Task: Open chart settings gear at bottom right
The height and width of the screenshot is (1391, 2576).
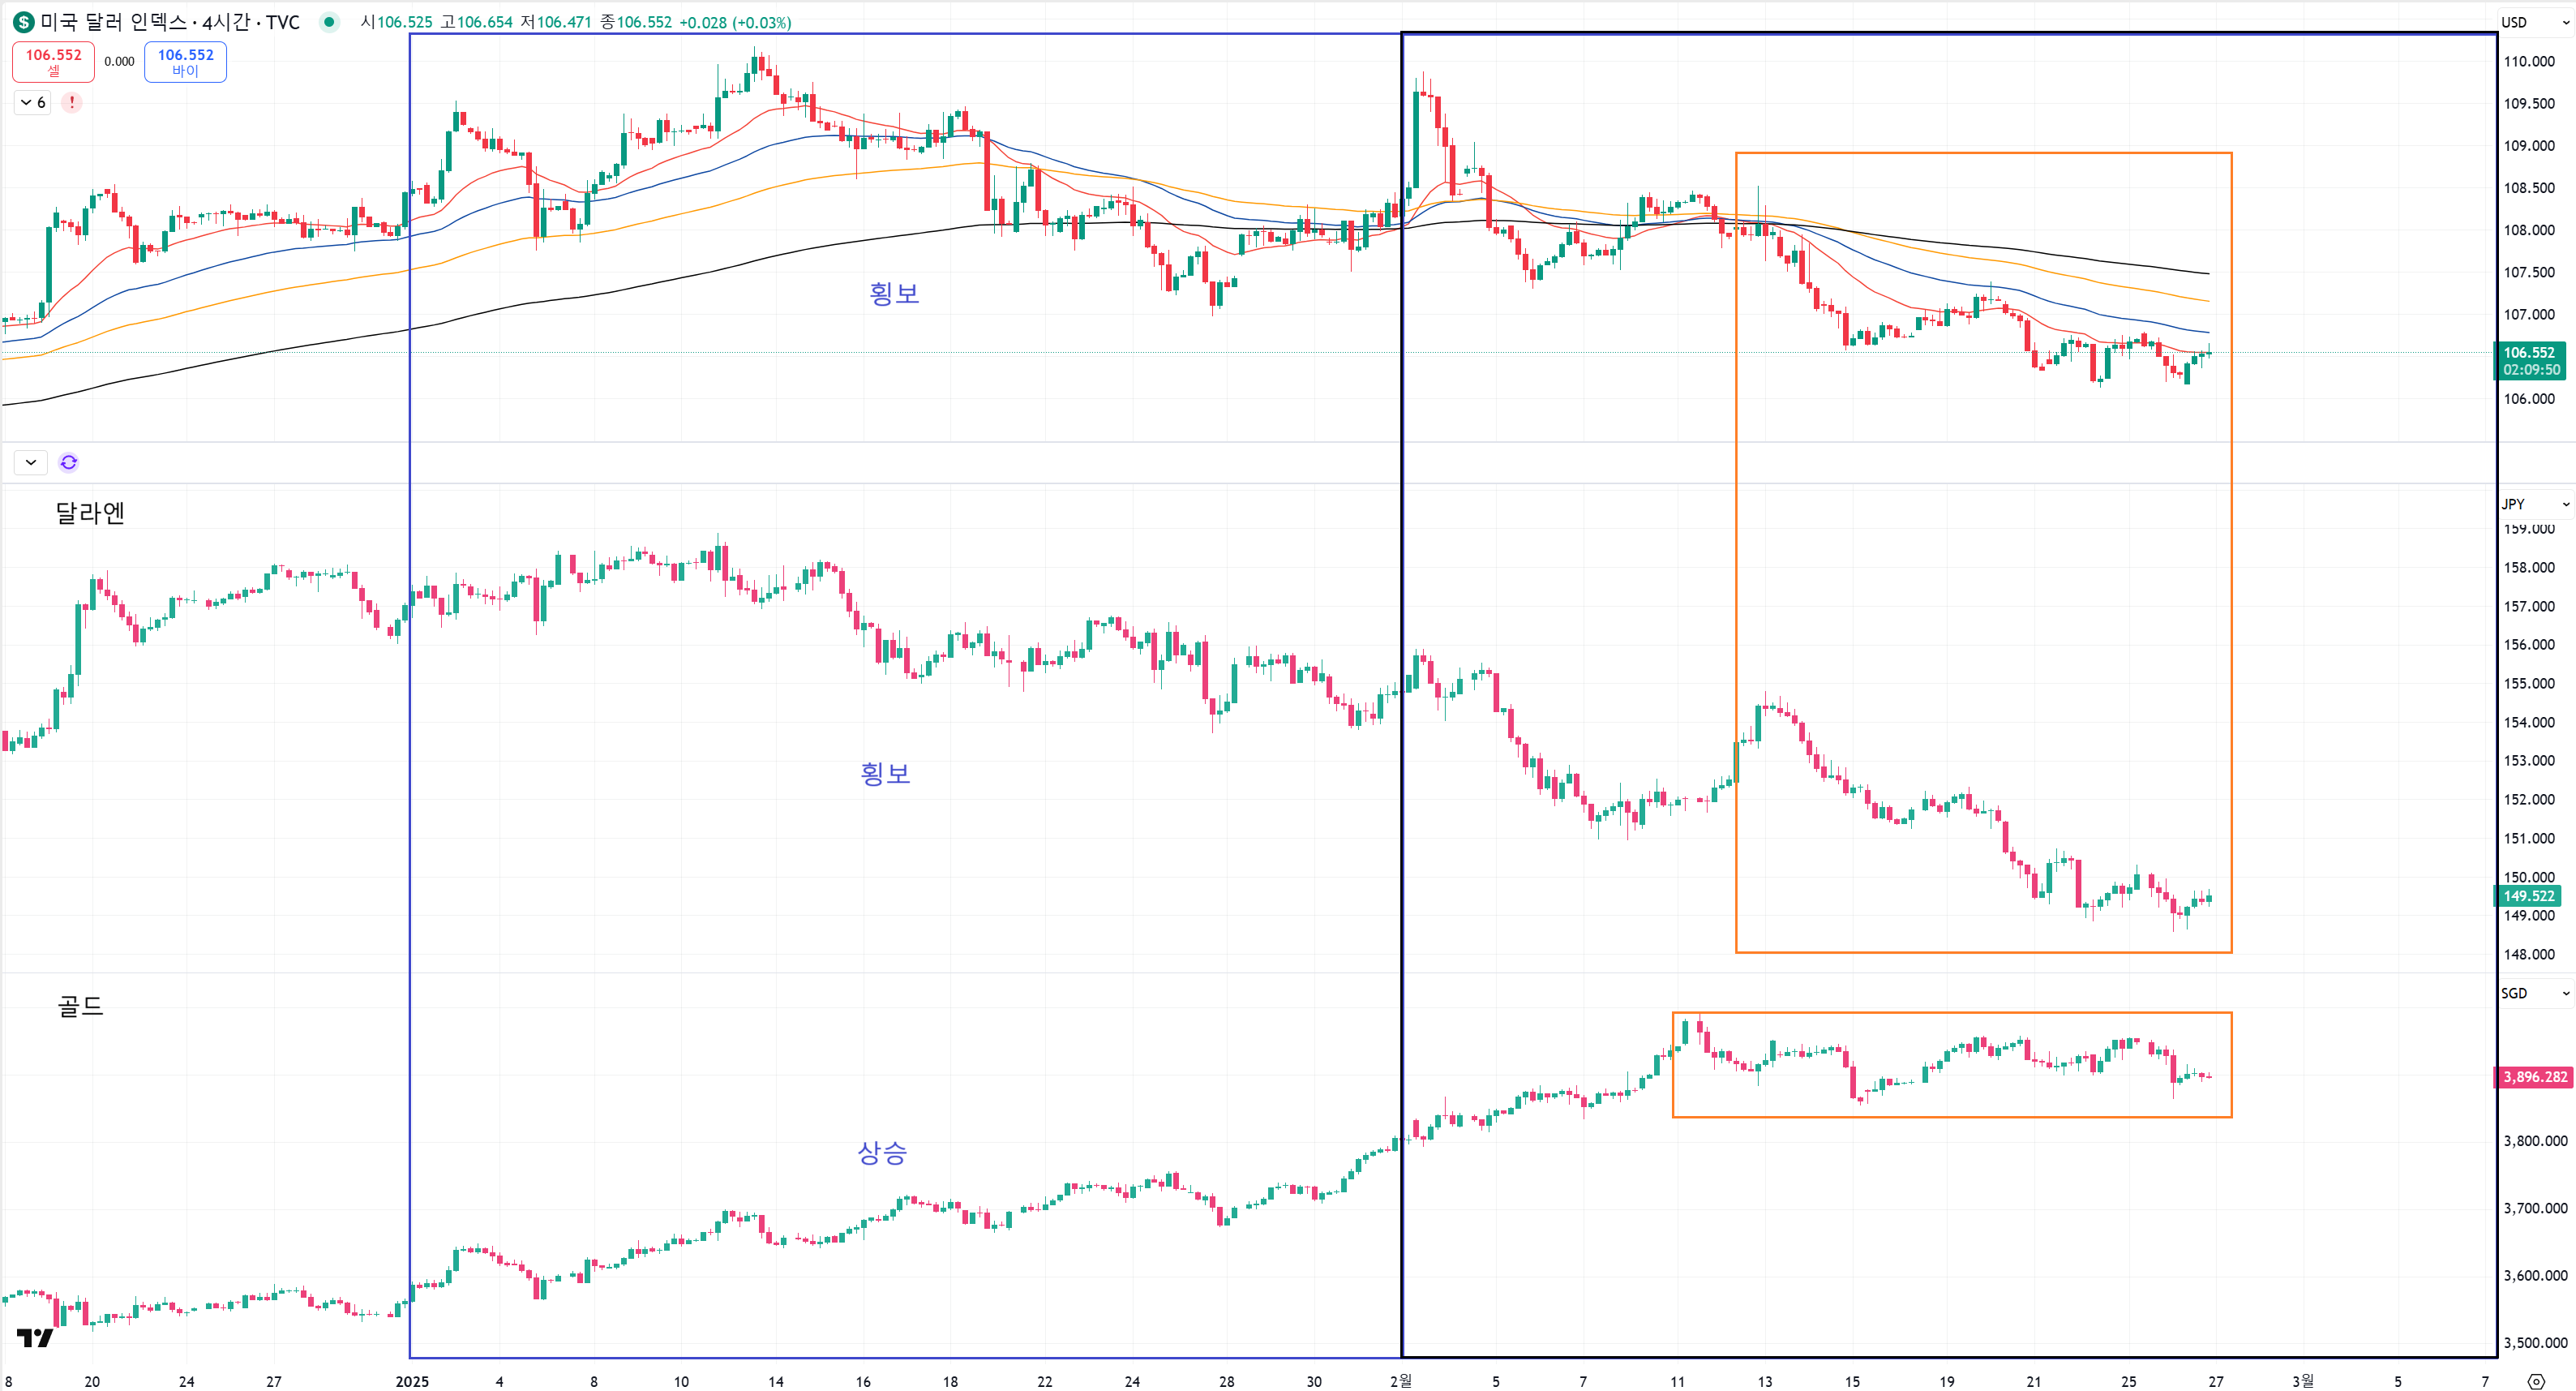Action: tap(2535, 1381)
